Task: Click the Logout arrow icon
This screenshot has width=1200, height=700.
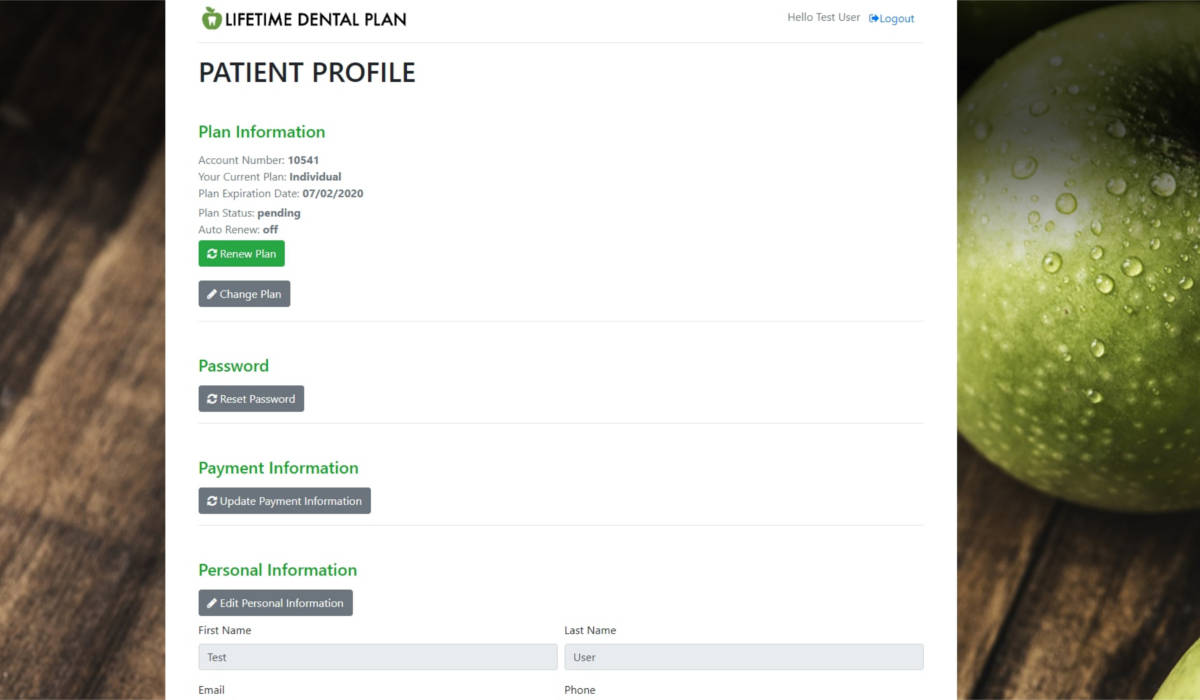Action: (x=874, y=19)
